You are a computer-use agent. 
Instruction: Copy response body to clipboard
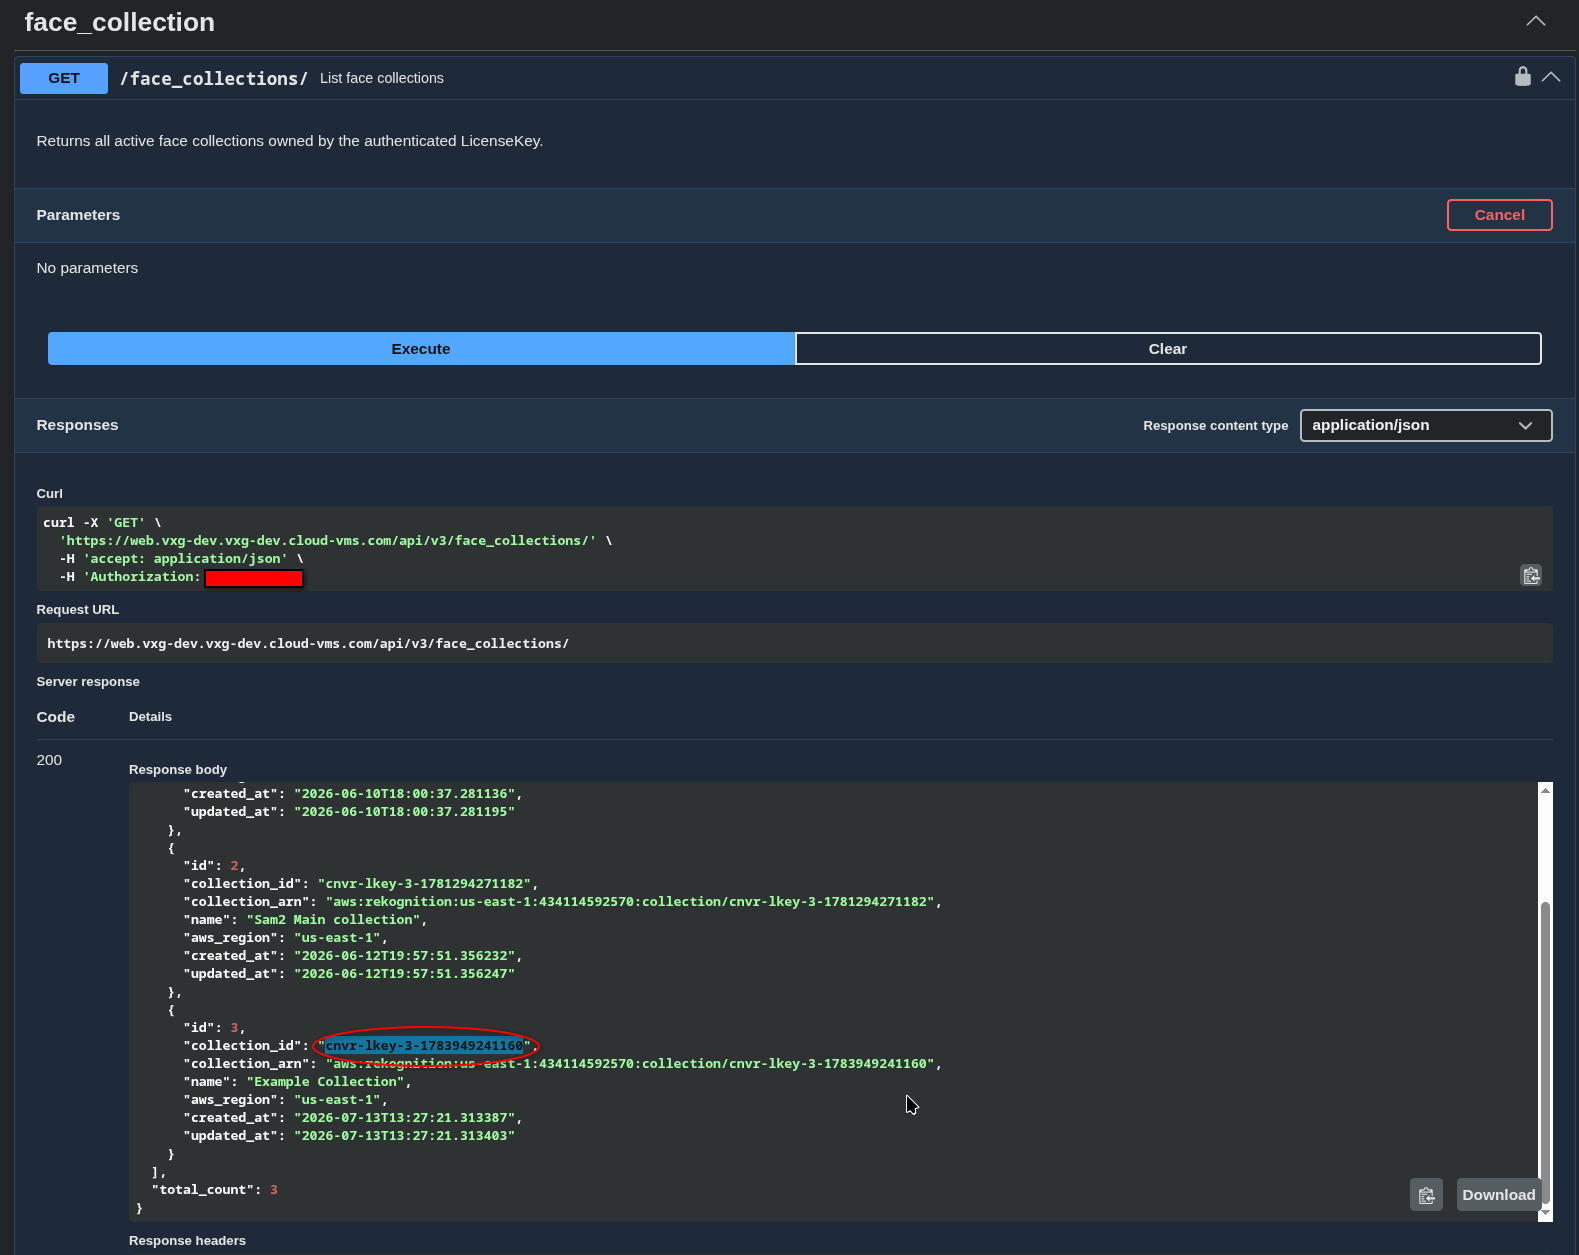[1426, 1195]
